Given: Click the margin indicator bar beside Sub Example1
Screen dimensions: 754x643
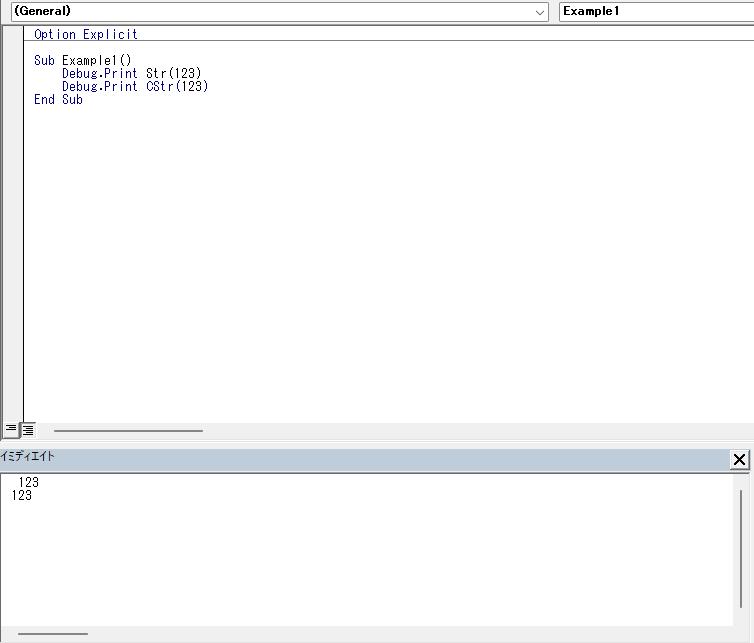Looking at the screenshot, I should (13, 60).
